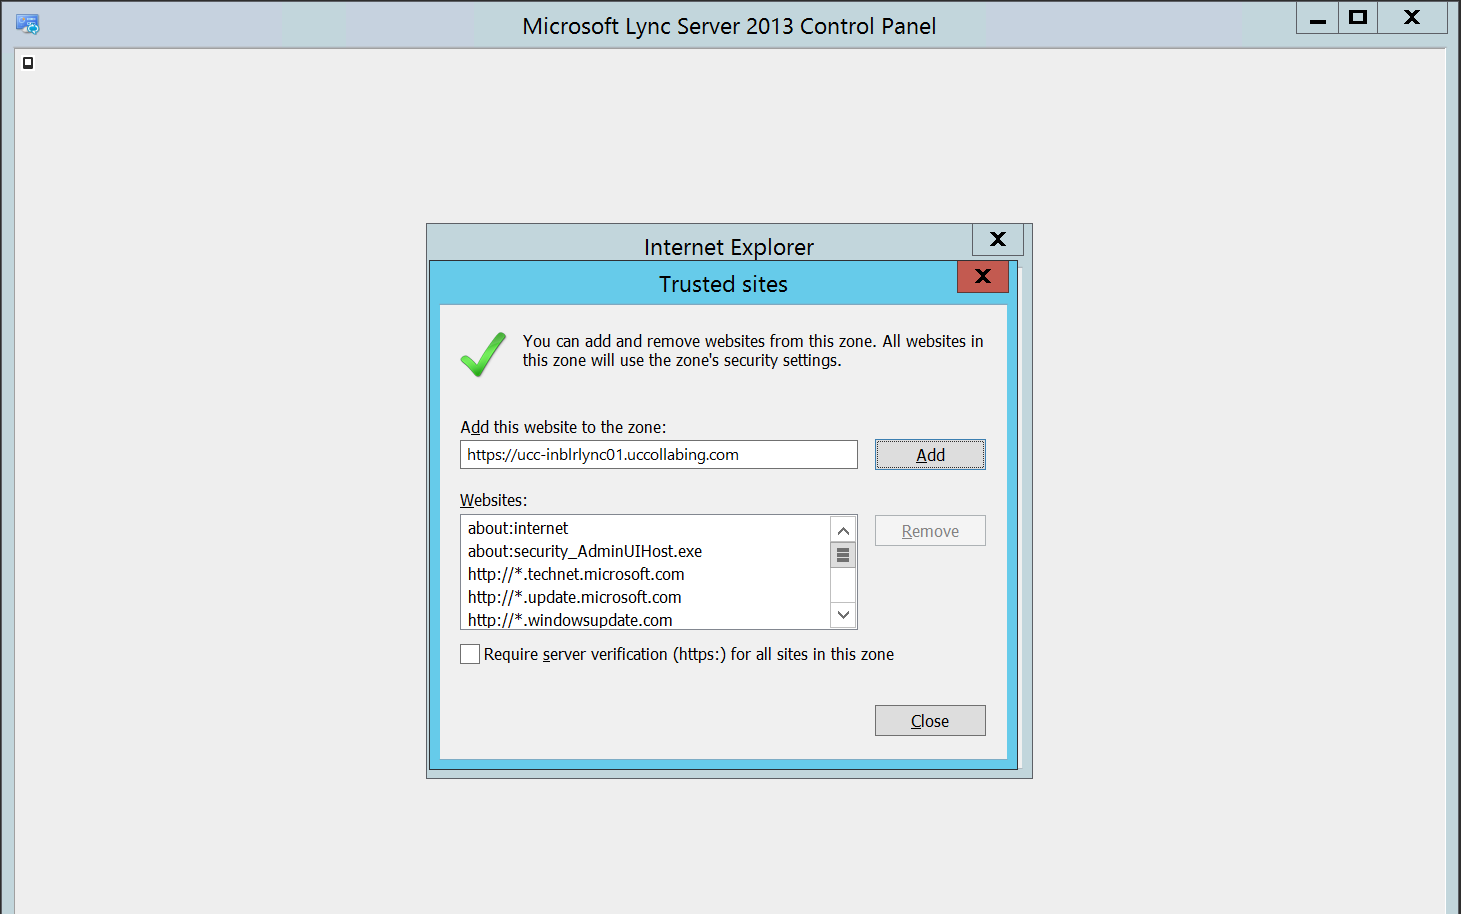The image size is (1465, 915).
Task: Click the Websites list scroll down arrow
Action: coord(843,615)
